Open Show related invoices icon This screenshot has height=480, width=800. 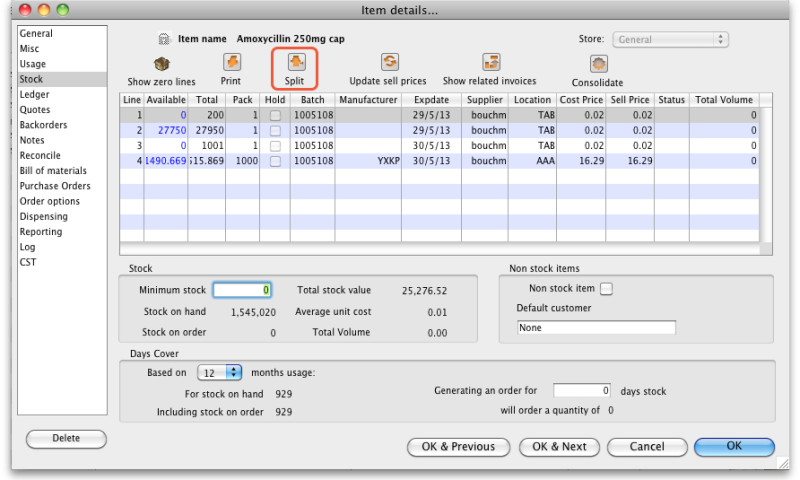click(490, 63)
